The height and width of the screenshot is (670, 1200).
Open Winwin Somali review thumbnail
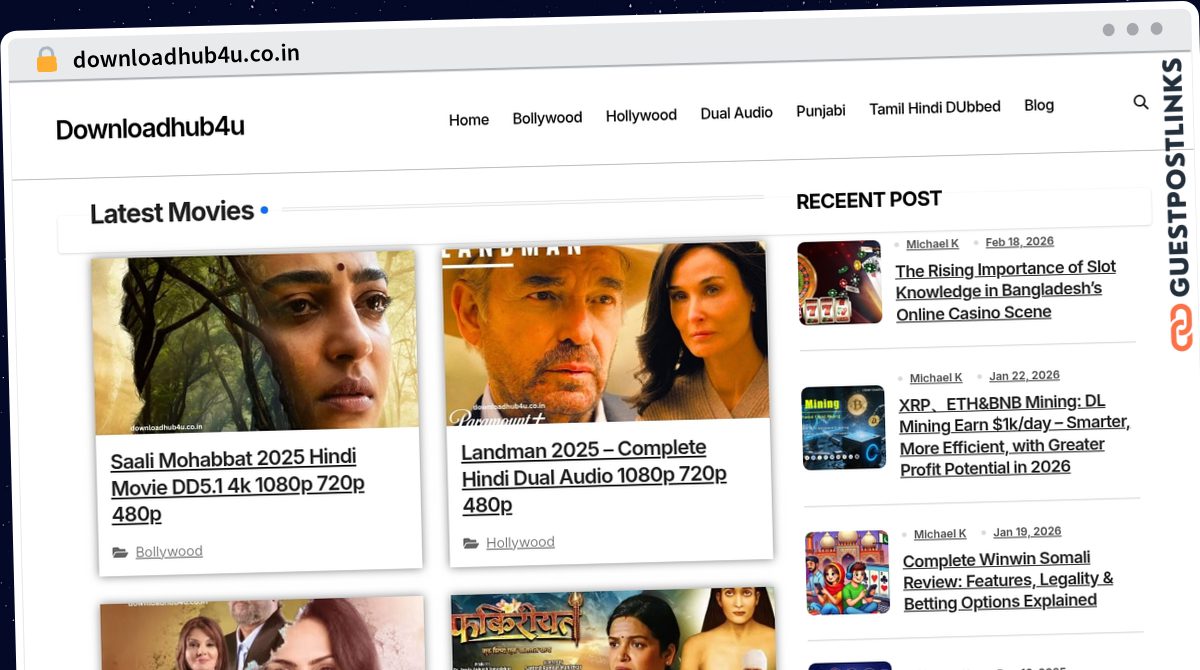click(847, 573)
